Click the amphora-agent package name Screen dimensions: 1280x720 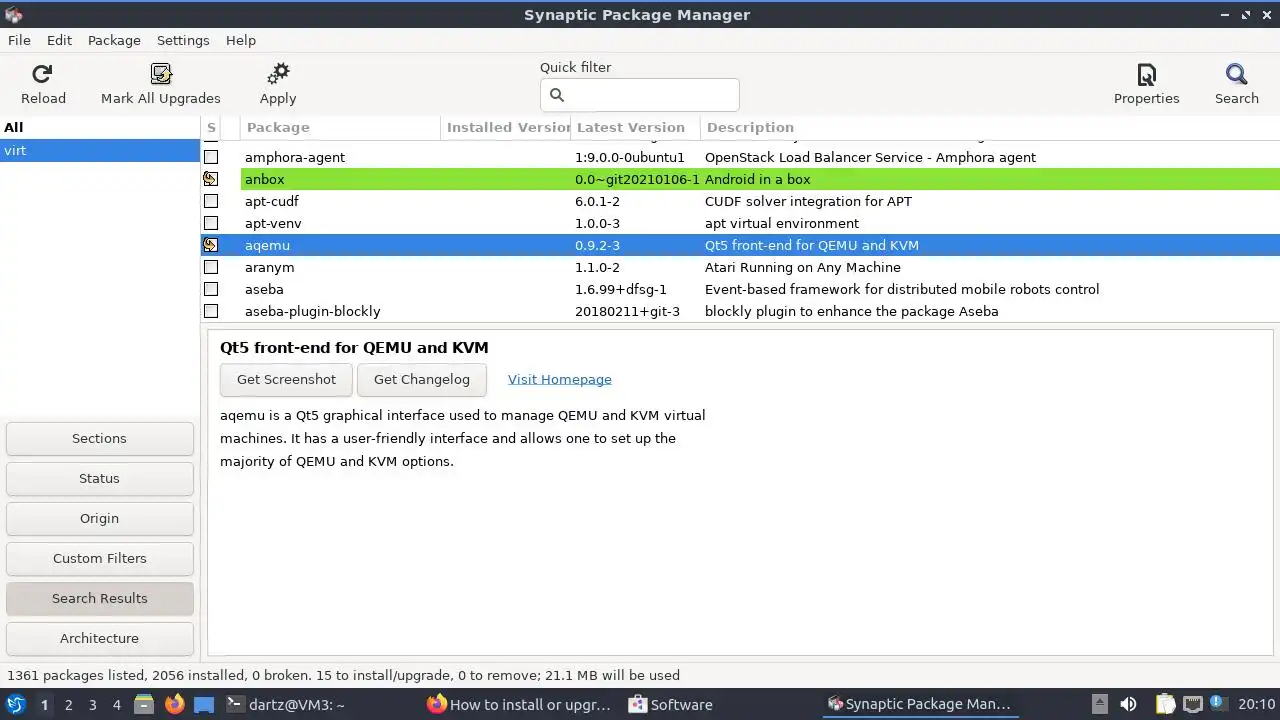coord(295,157)
